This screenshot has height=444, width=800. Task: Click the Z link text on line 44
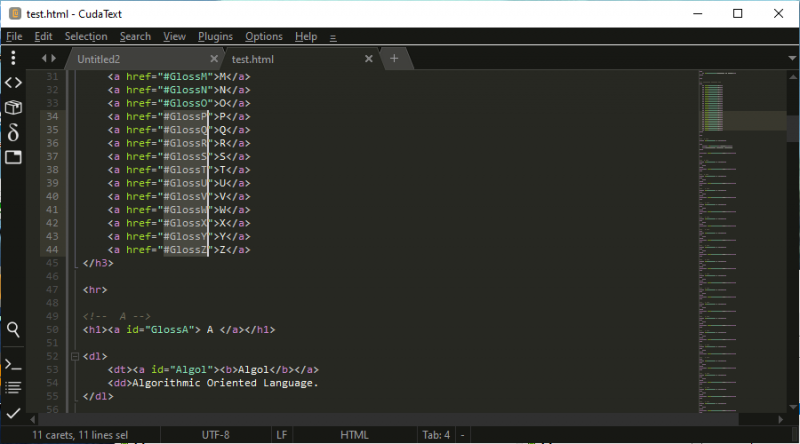point(222,250)
